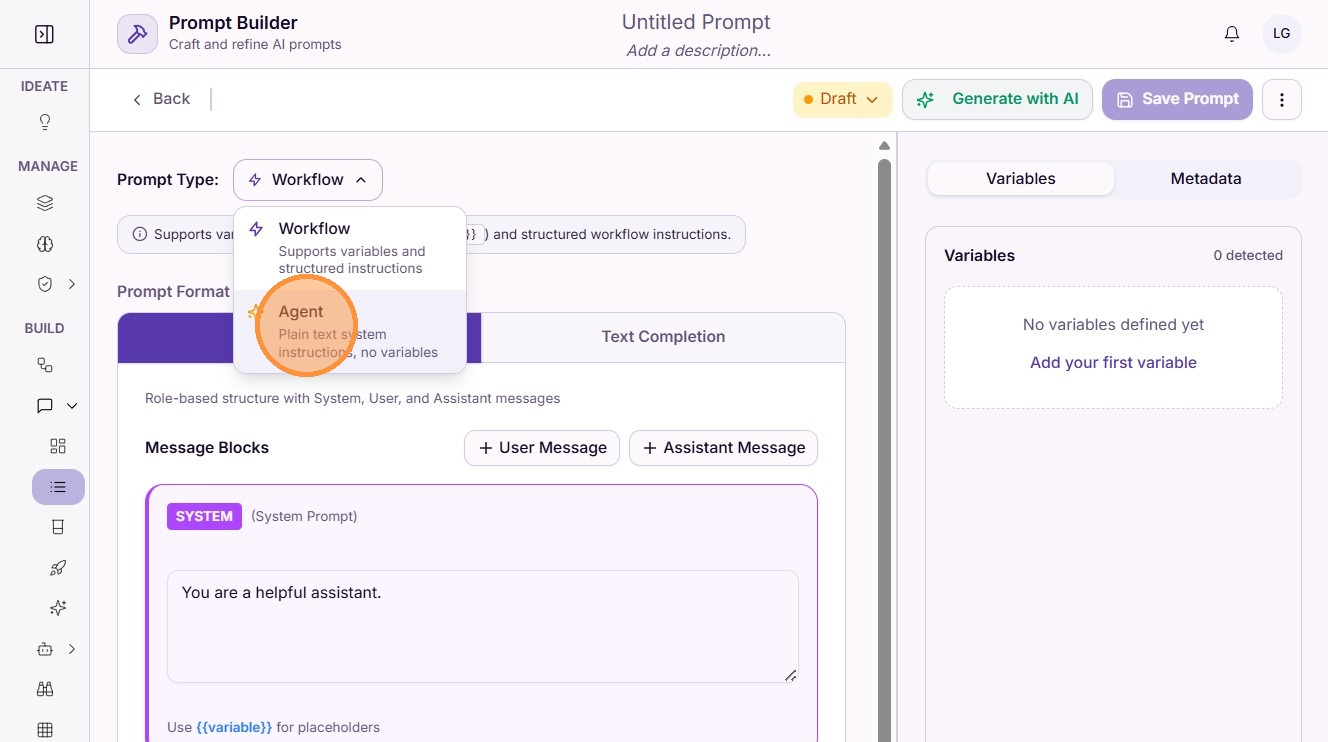
Task: Open the connected-squares workflow icon under BUILD
Action: click(x=45, y=365)
